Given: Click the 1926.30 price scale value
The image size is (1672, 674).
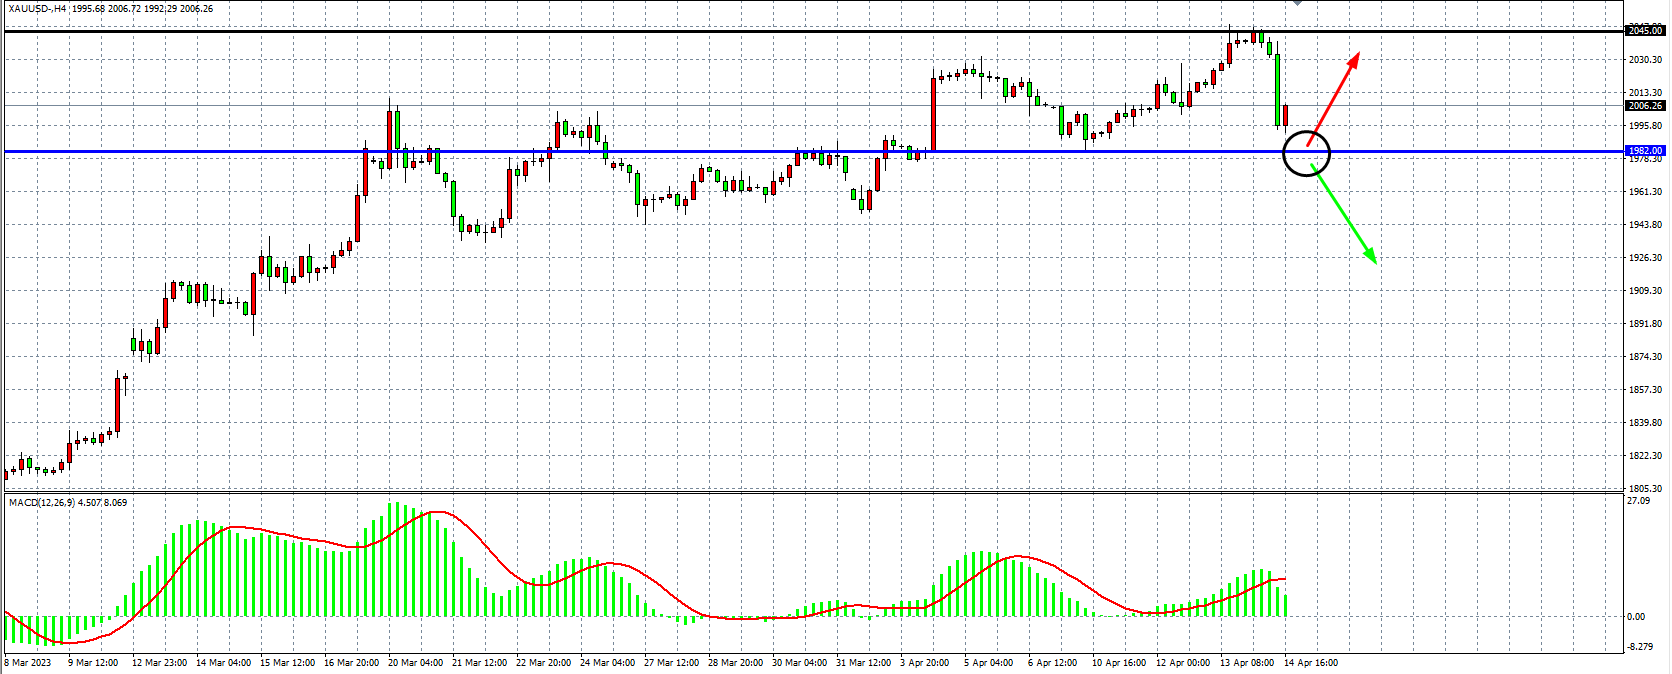Looking at the screenshot, I should (x=1645, y=258).
